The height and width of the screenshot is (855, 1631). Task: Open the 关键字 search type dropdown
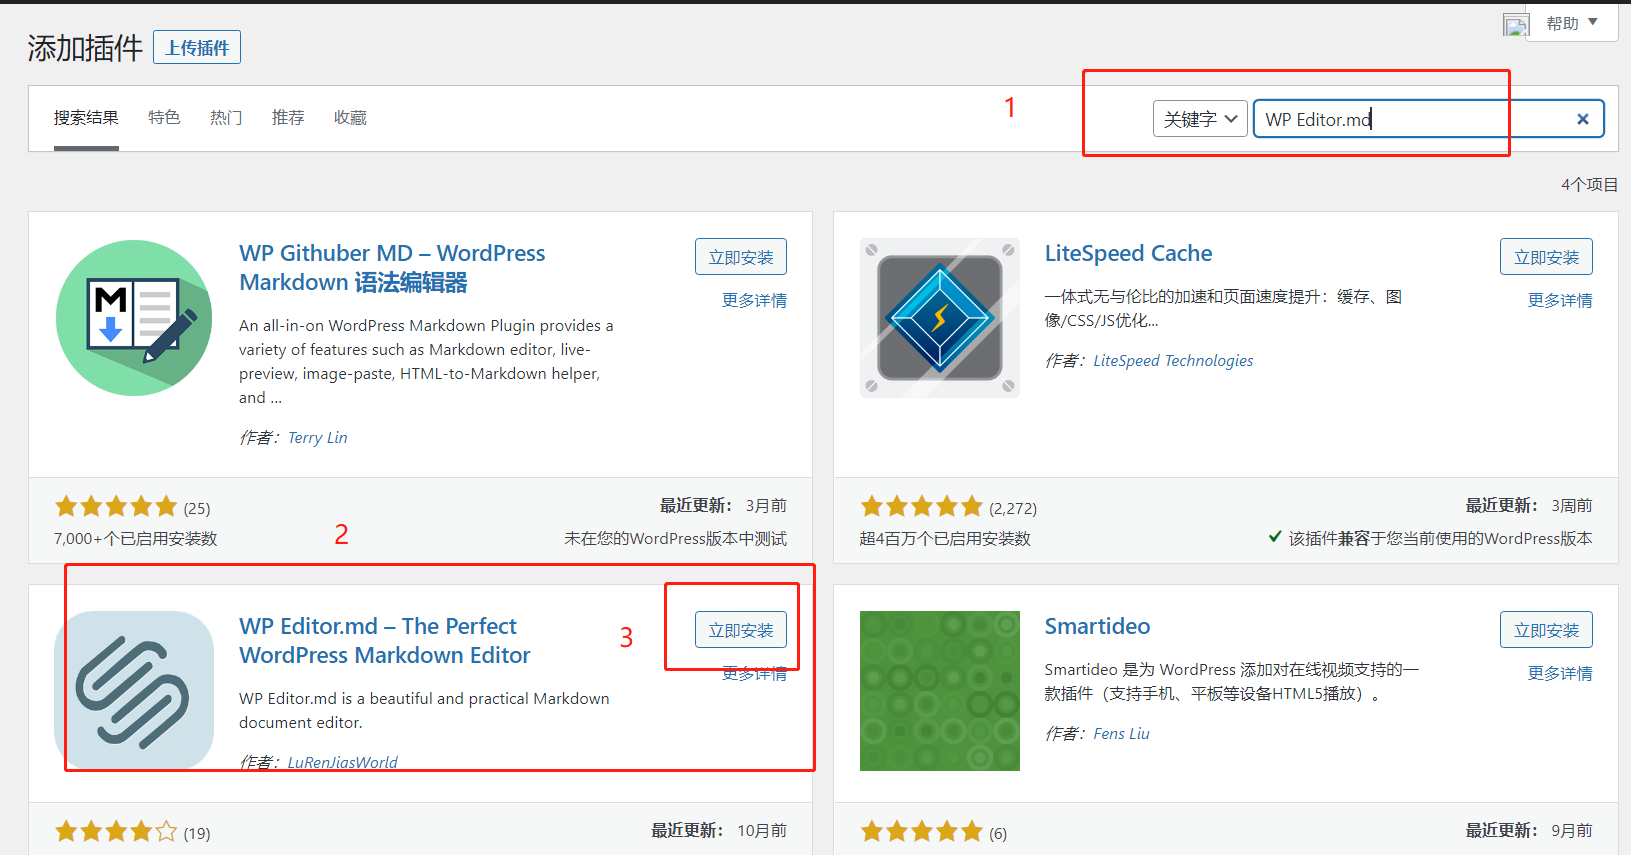tap(1200, 119)
